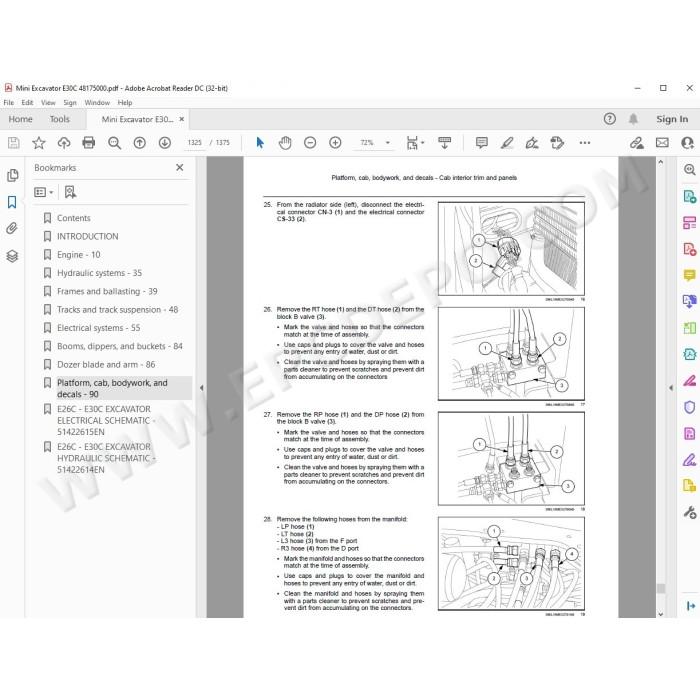Collapse the left navigation pane arrow
700x700 pixels.
pos(201,388)
